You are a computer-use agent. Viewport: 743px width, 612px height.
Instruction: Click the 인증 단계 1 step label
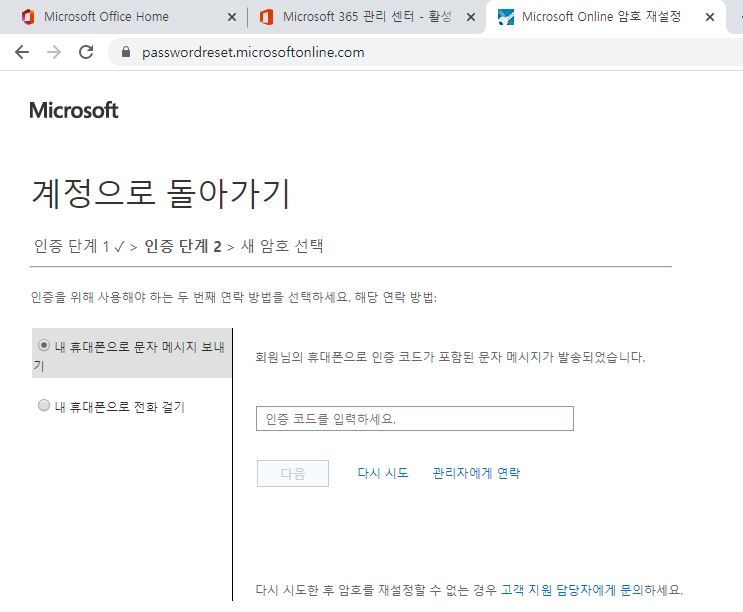click(x=71, y=246)
